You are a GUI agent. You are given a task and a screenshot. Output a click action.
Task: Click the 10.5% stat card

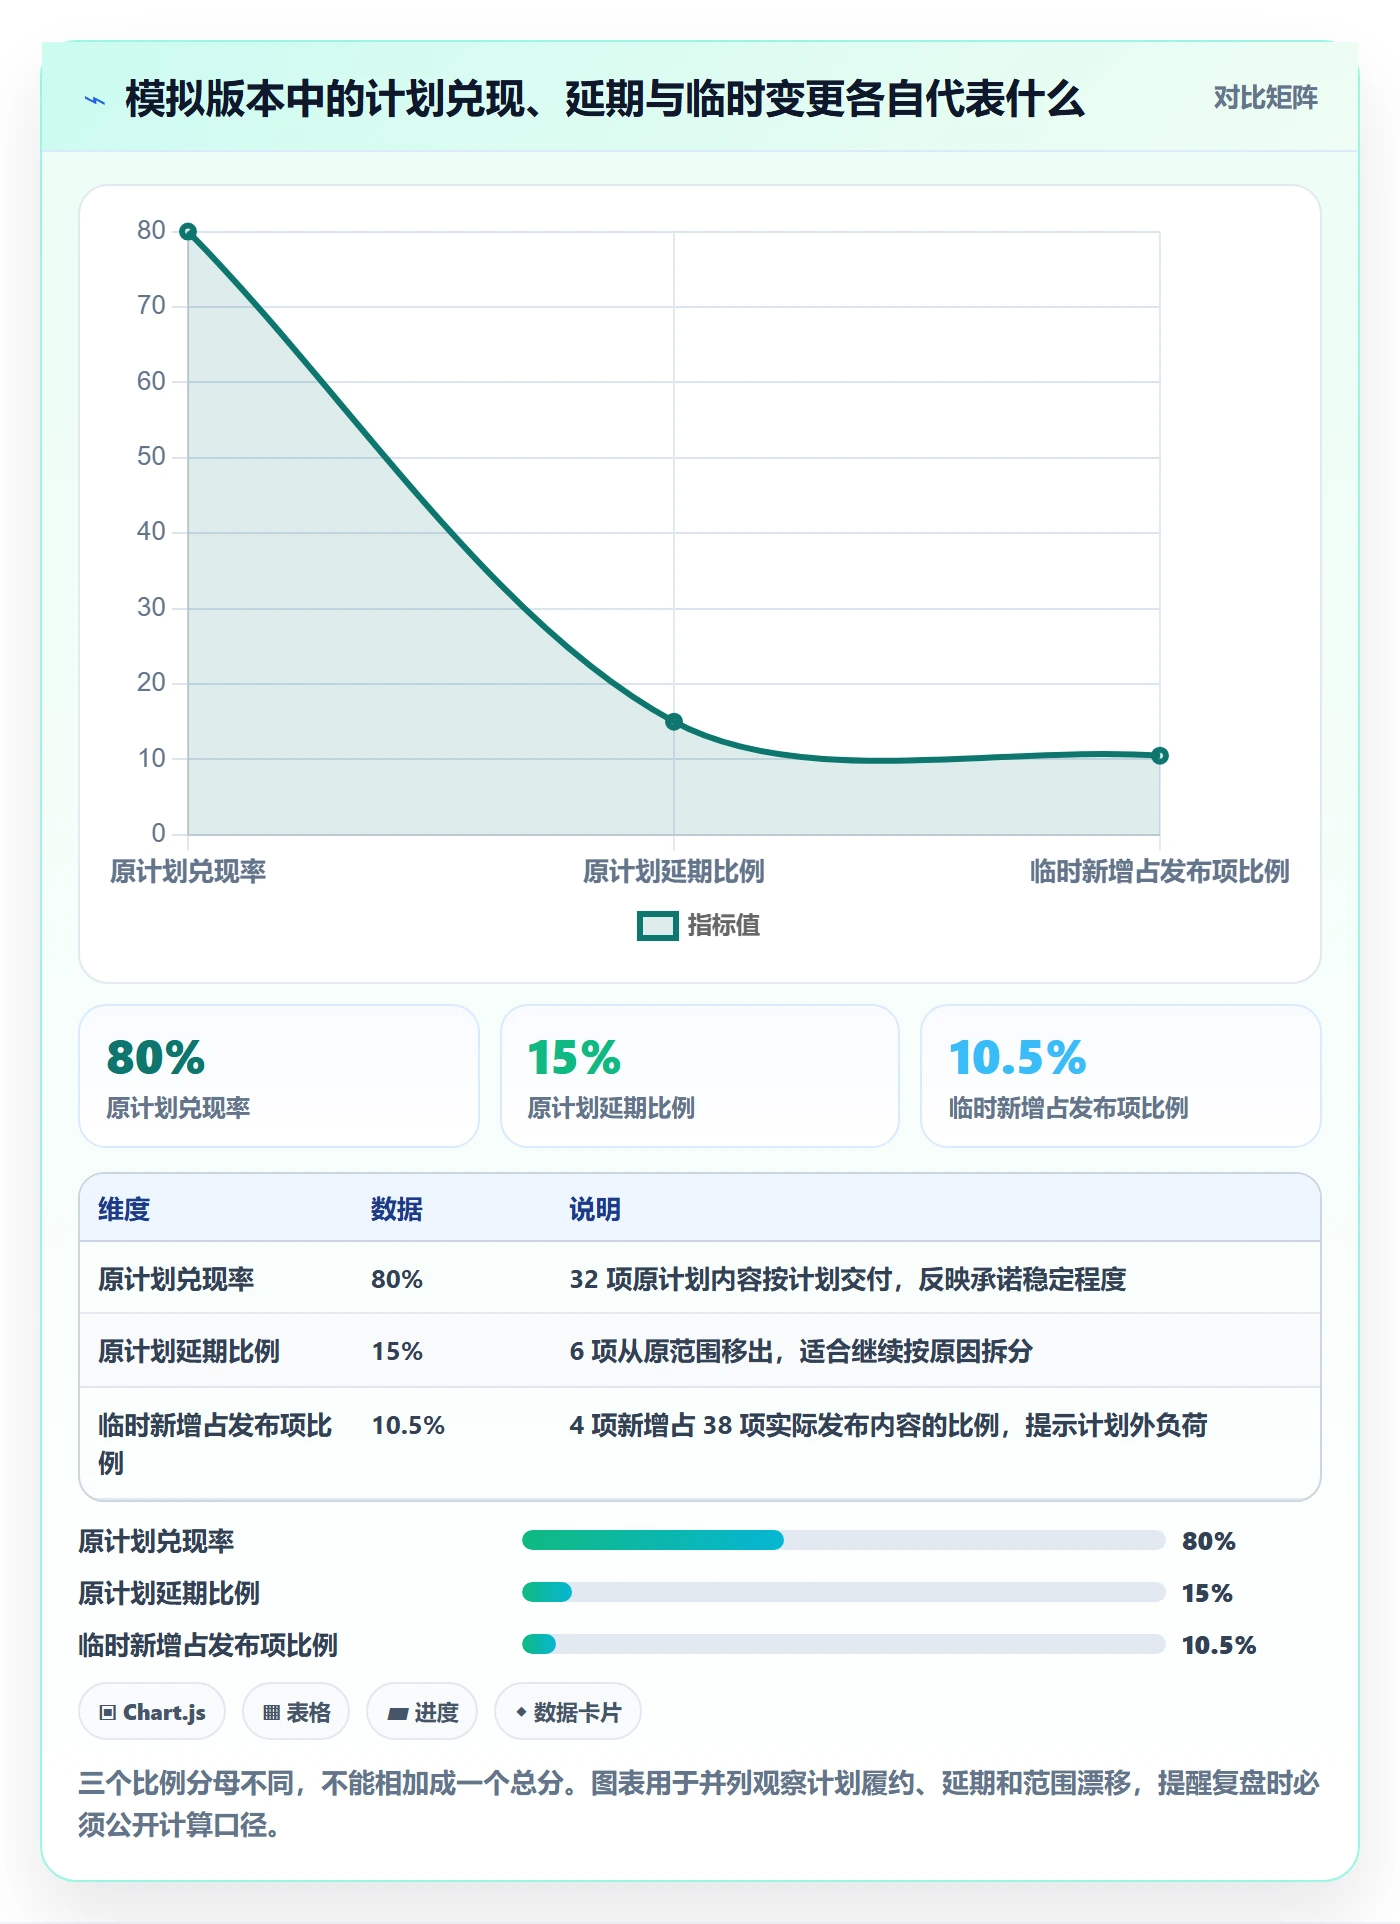tap(1121, 1076)
